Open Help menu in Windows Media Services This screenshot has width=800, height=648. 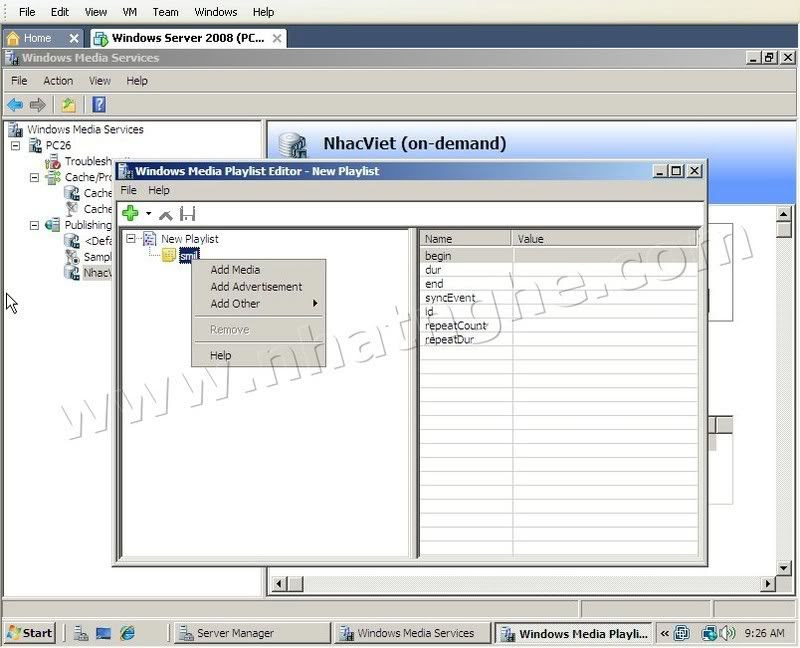tap(137, 81)
